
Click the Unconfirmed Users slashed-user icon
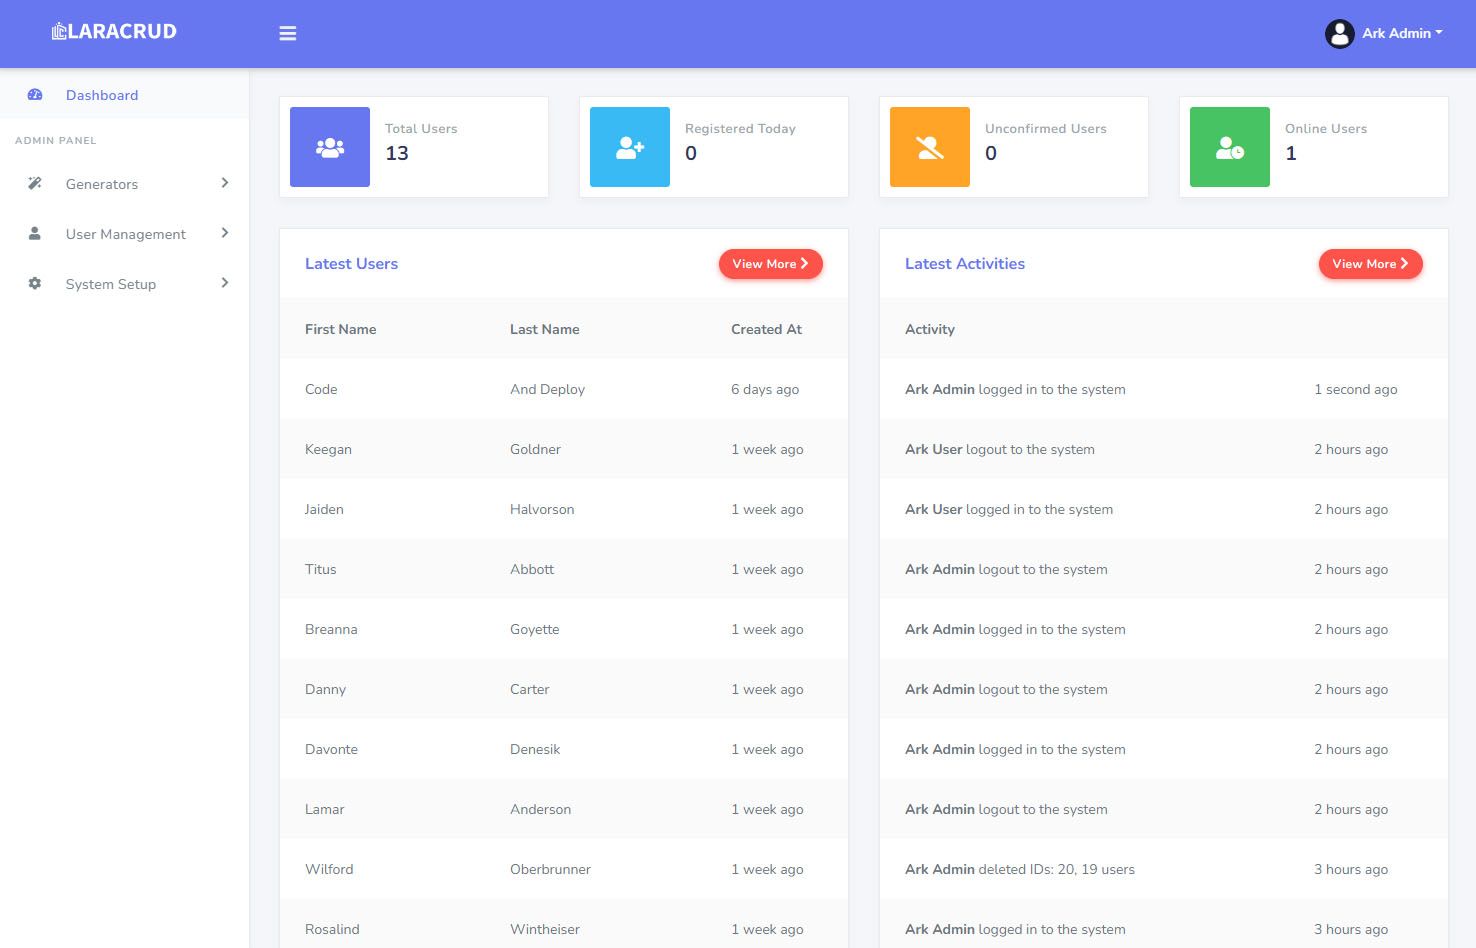click(x=930, y=147)
